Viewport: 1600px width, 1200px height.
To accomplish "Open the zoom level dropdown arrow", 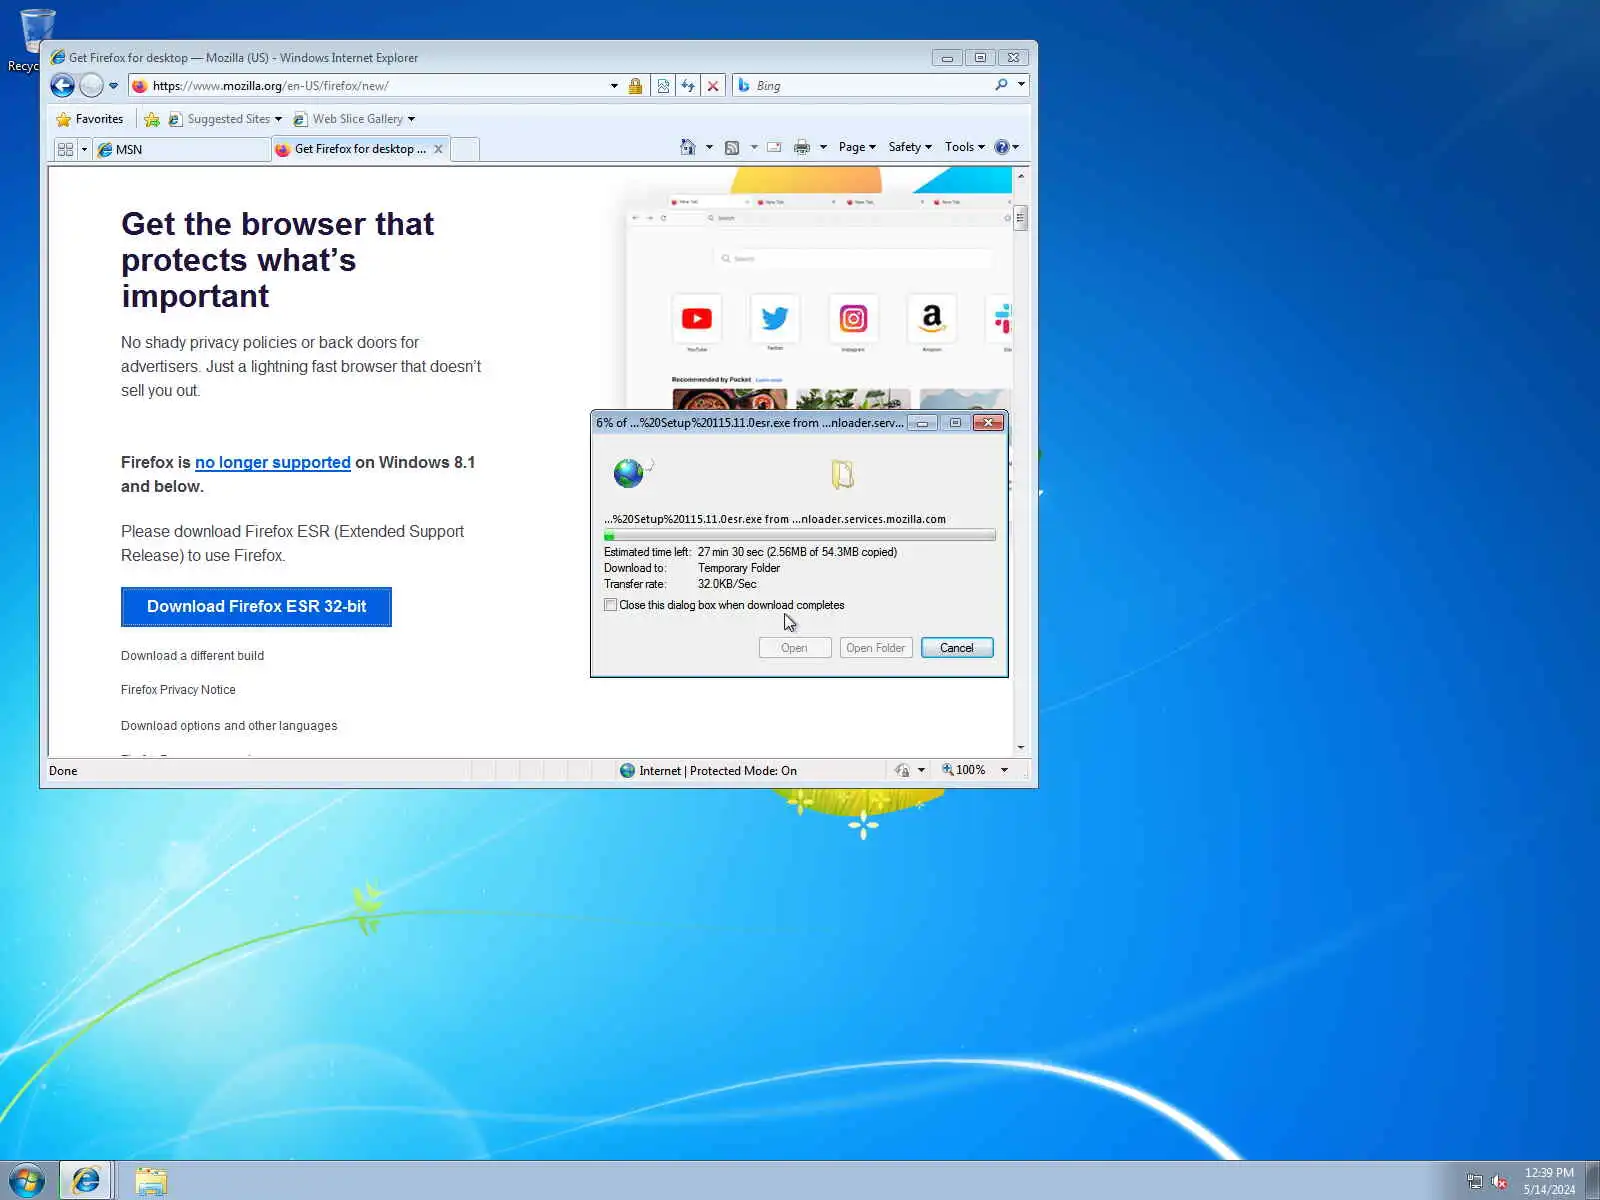I will coord(1004,770).
